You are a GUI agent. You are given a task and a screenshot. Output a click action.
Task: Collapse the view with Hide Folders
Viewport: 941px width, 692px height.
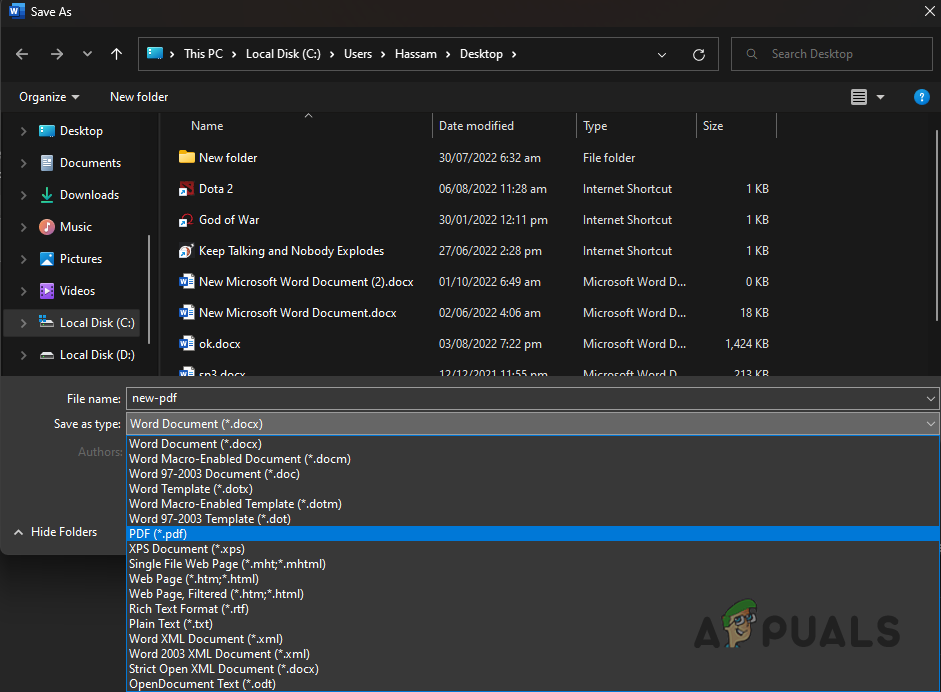click(55, 532)
